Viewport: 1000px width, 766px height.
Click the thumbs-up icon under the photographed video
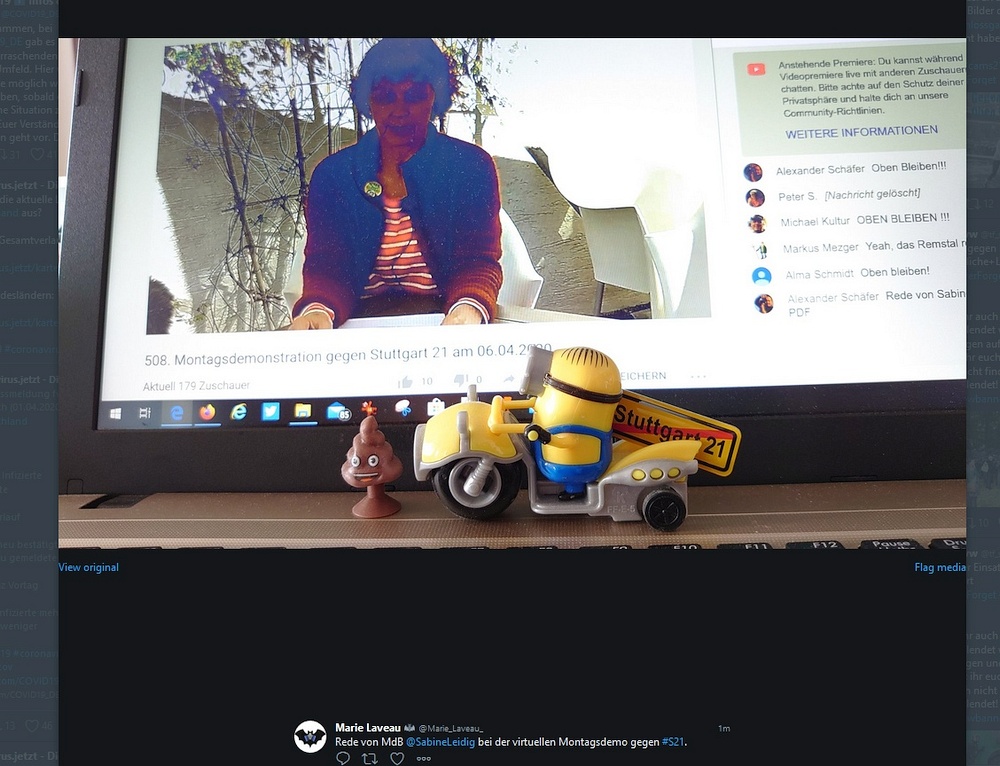click(406, 381)
